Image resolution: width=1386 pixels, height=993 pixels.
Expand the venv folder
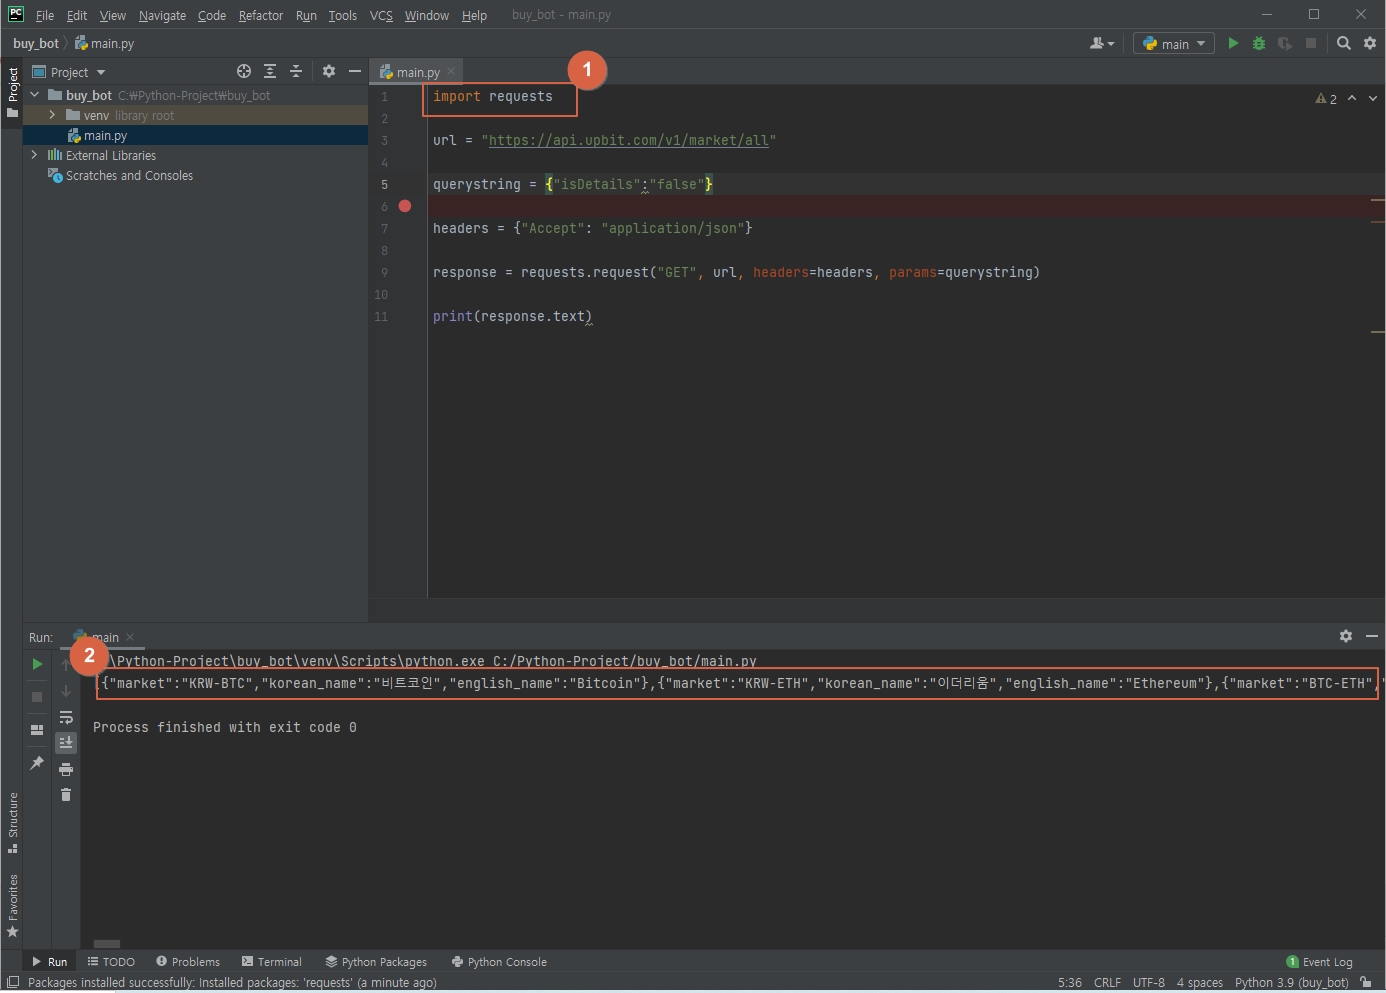tap(52, 115)
